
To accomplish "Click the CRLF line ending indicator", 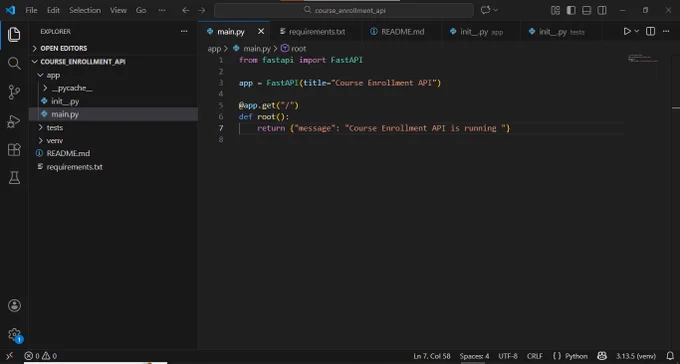I will click(535, 356).
